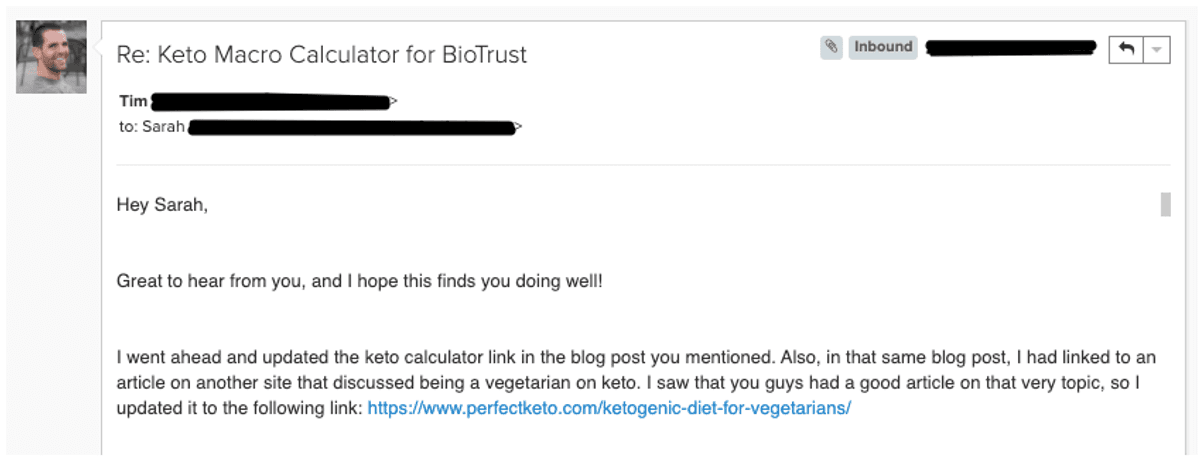Open the dropdown arrow beside reply
The image size is (1200, 463).
(x=1156, y=50)
